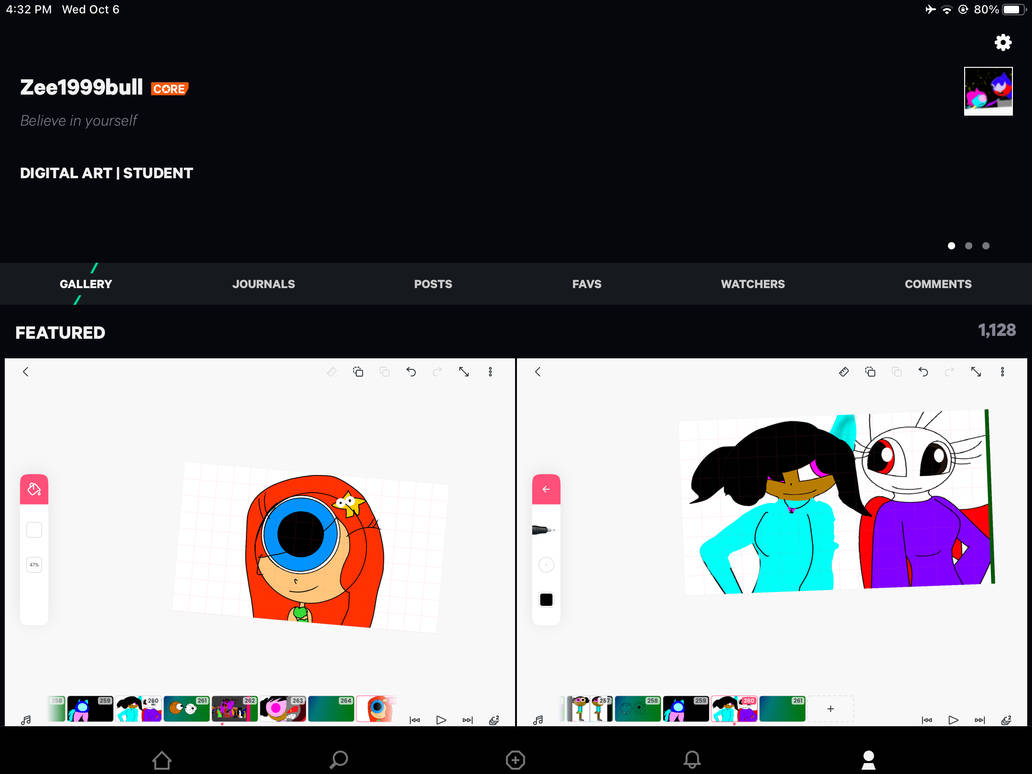Go to Home in bottom navigation

click(x=162, y=760)
